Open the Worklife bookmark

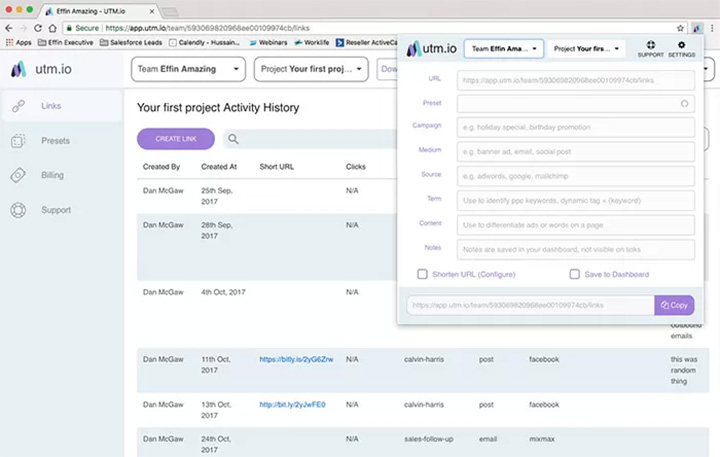312,42
